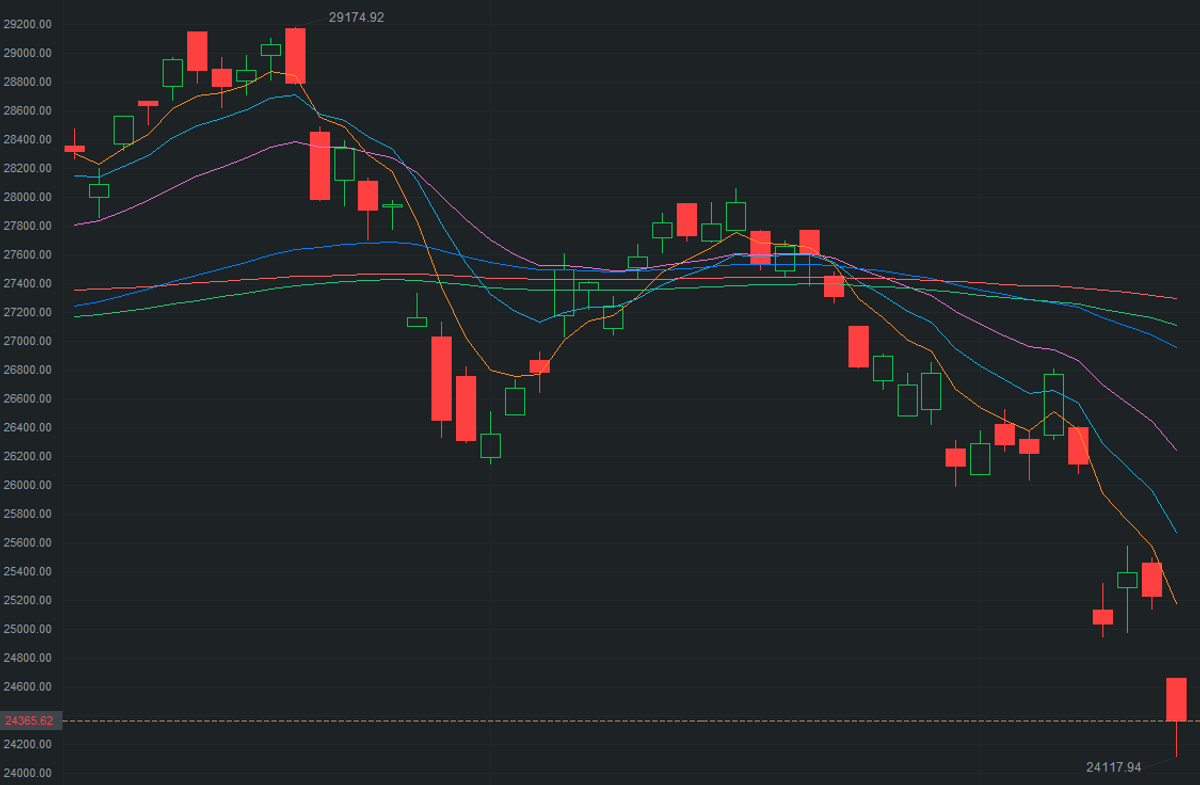Click the 26000.00 axis label
Image resolution: width=1200 pixels, height=785 pixels.
click(28, 485)
